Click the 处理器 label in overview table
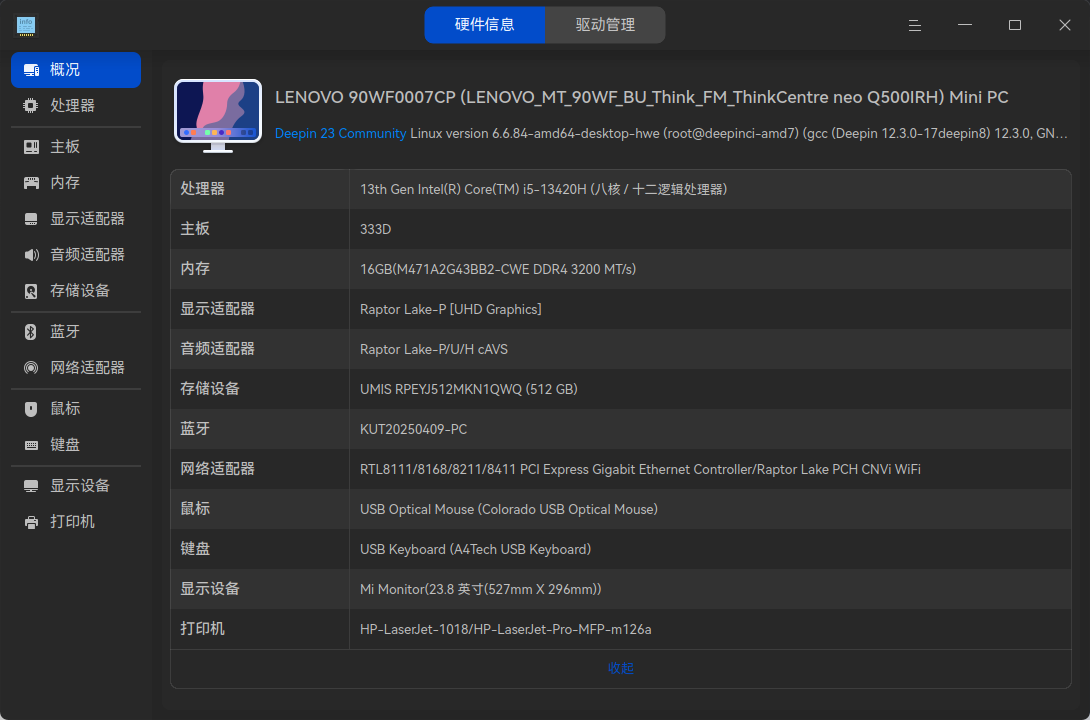The height and width of the screenshot is (720, 1090). (x=202, y=189)
